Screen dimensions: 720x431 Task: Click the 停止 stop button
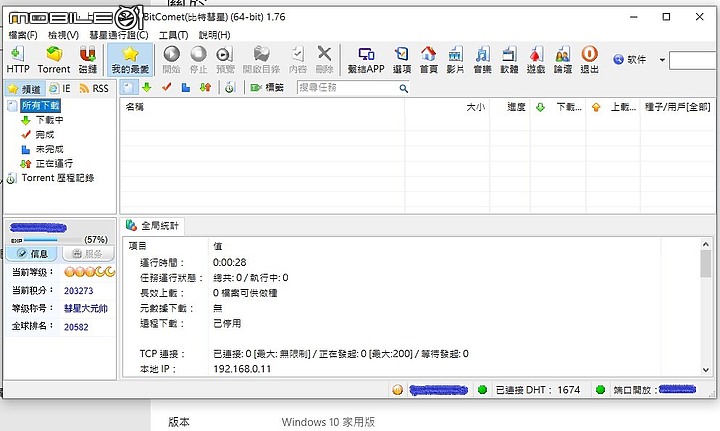point(198,60)
